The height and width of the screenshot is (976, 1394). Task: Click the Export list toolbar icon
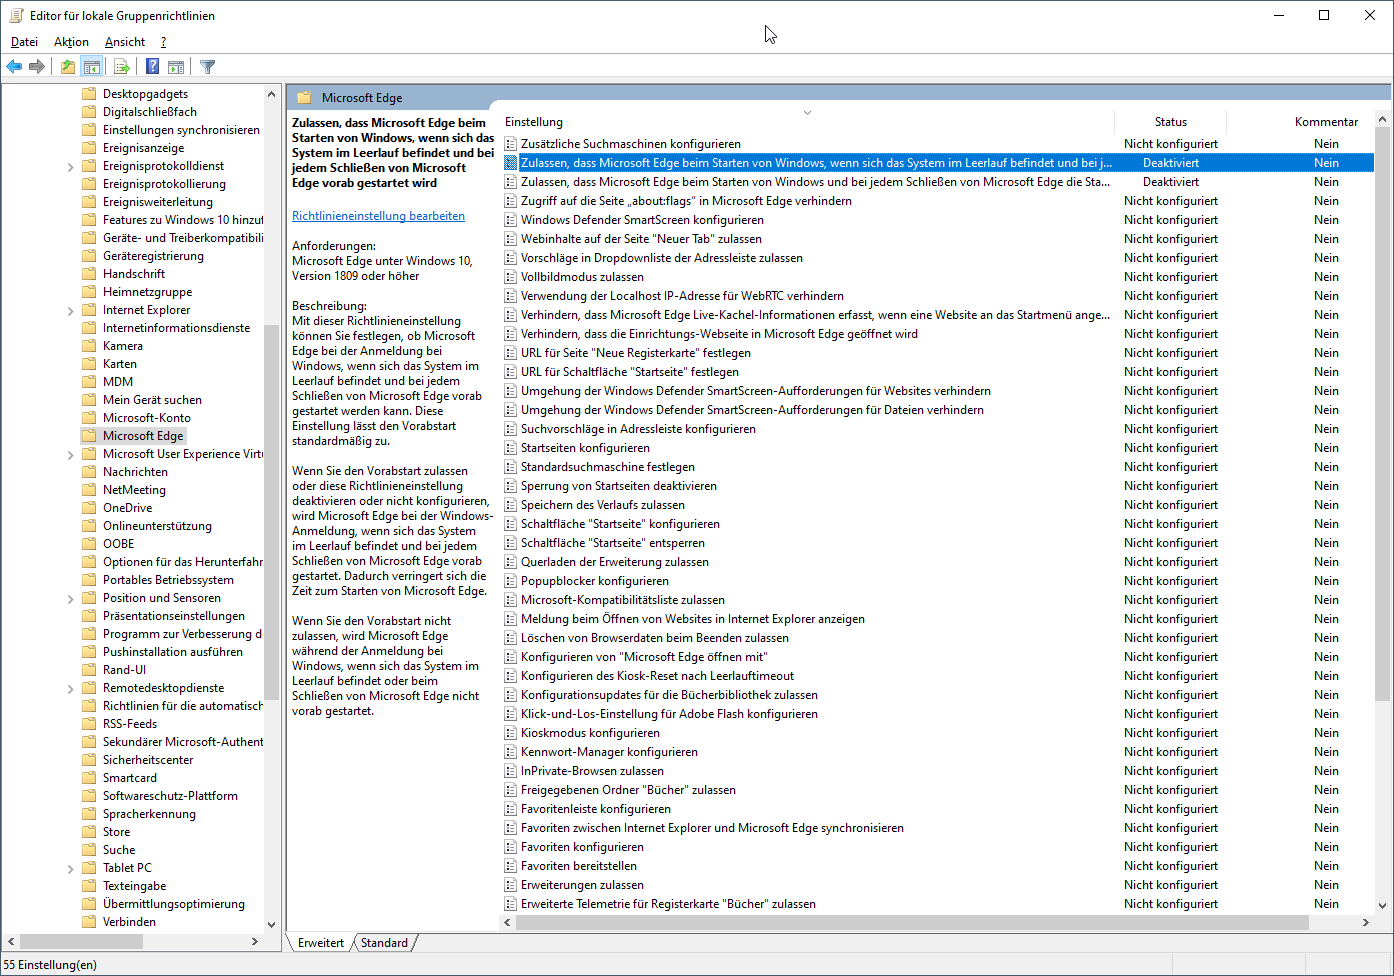pyautogui.click(x=122, y=67)
